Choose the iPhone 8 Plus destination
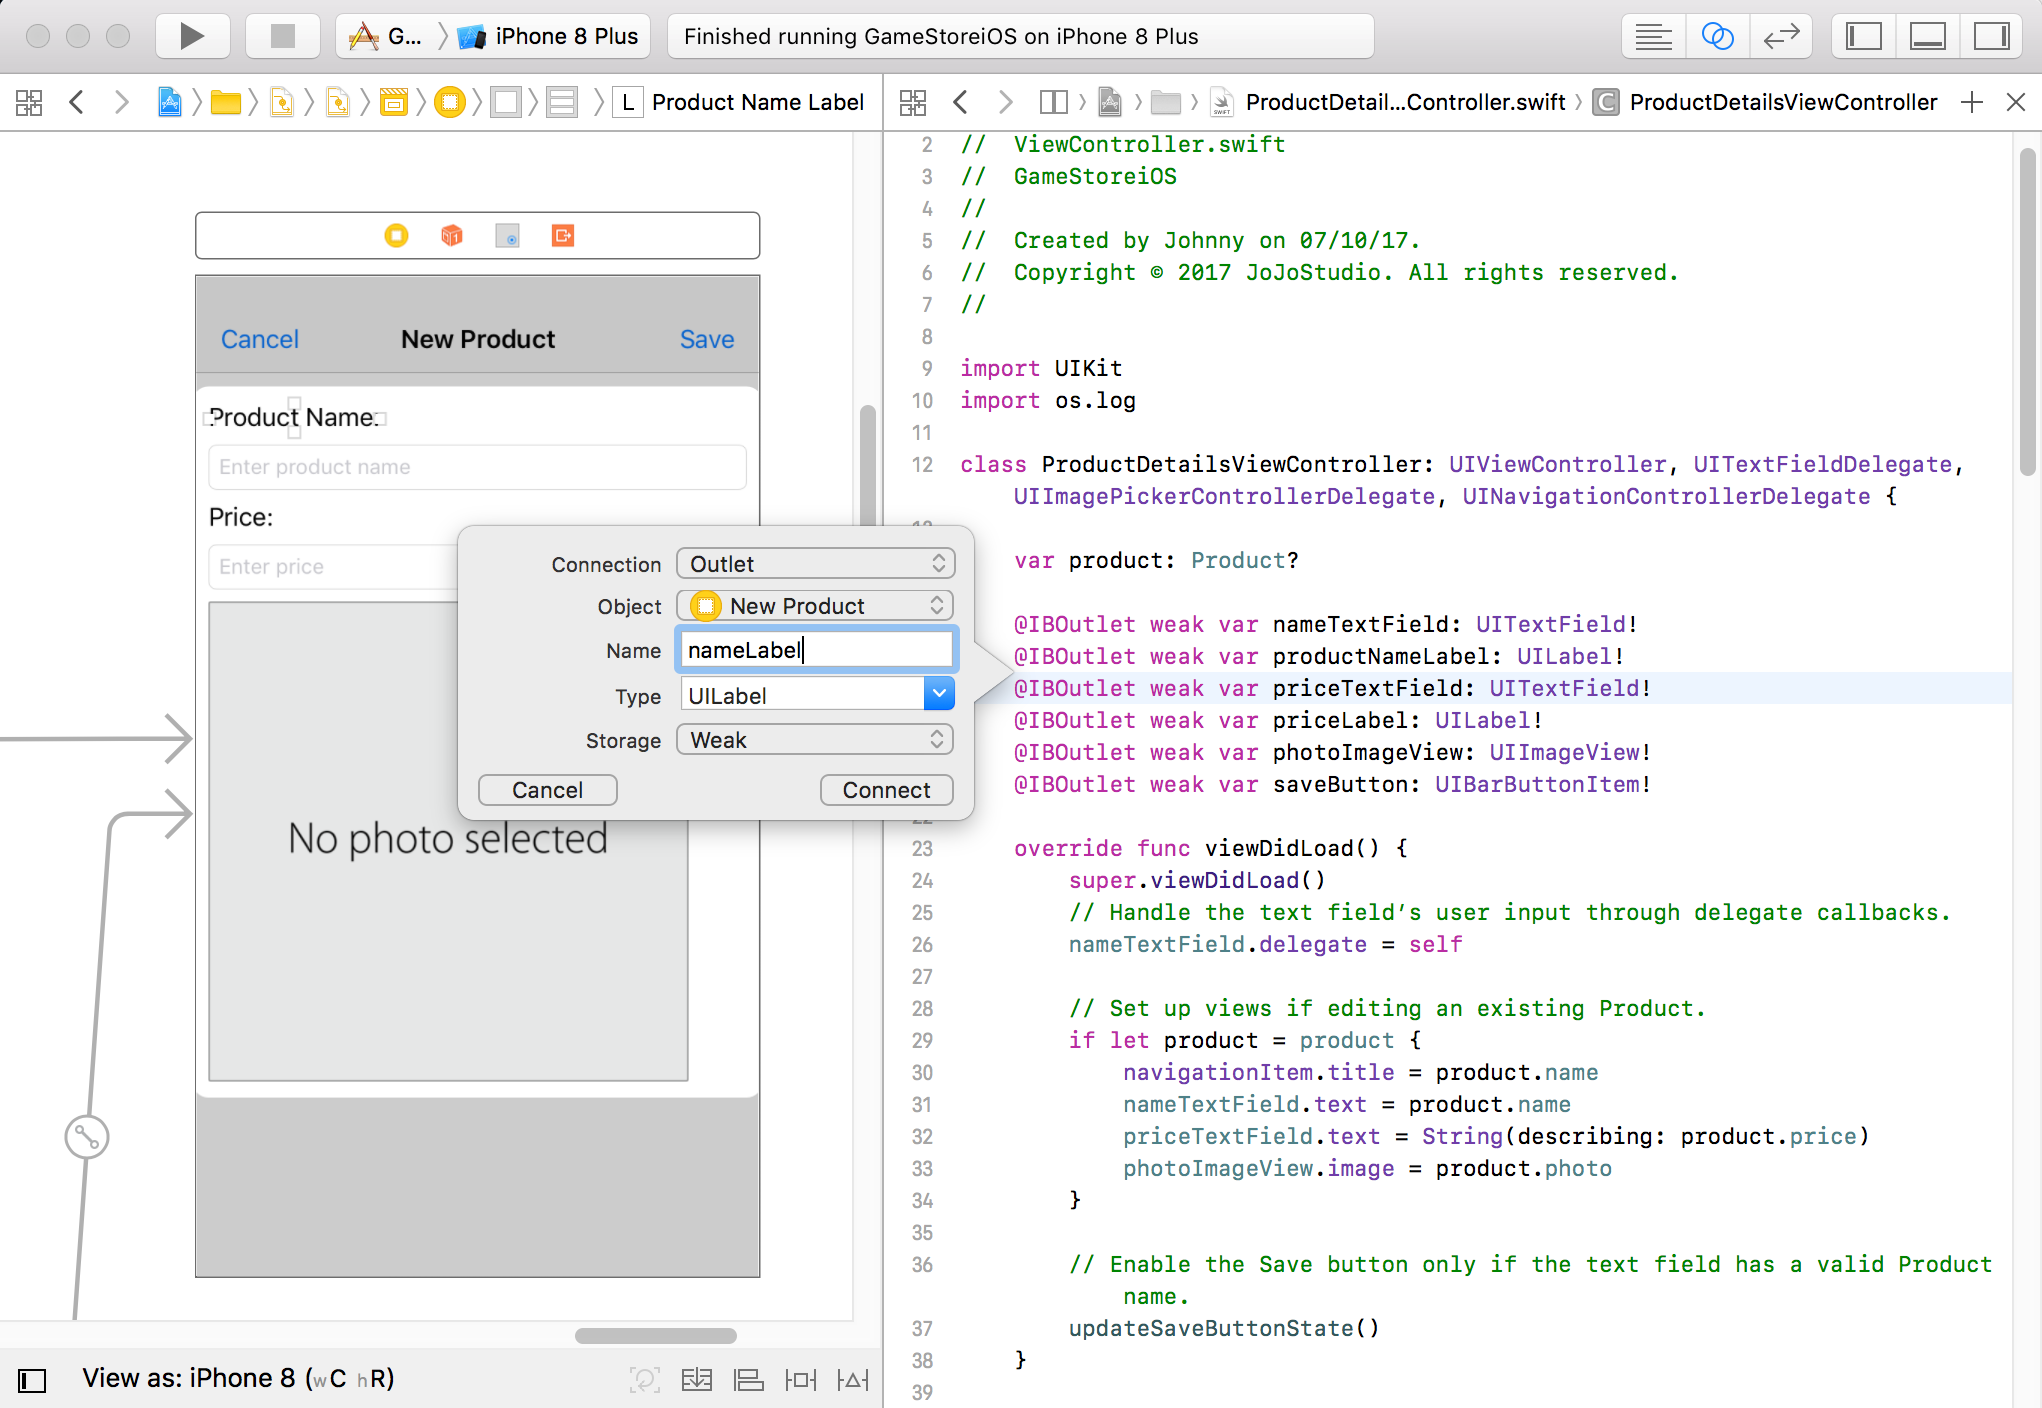The width and height of the screenshot is (2042, 1408). coord(550,37)
